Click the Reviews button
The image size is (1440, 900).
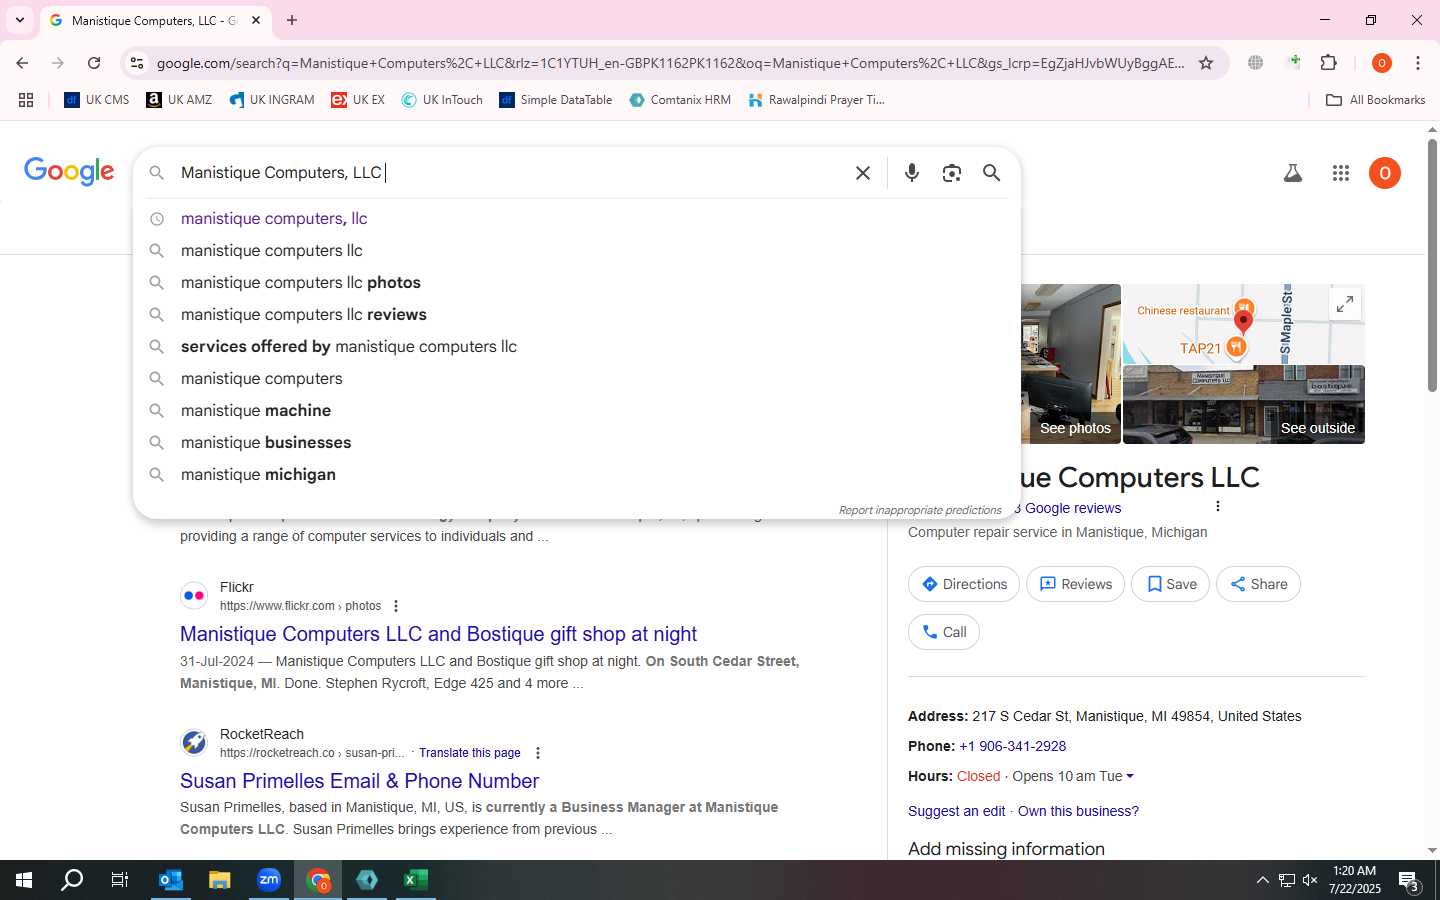tap(1075, 584)
